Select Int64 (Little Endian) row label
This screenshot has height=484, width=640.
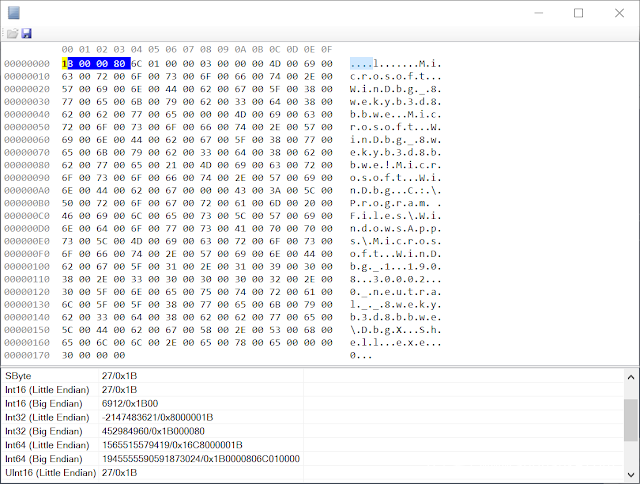[x=47, y=445]
